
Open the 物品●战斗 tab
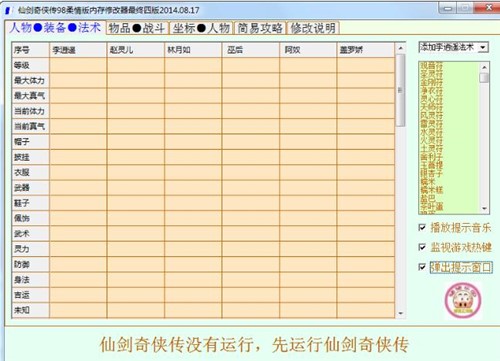(x=137, y=28)
